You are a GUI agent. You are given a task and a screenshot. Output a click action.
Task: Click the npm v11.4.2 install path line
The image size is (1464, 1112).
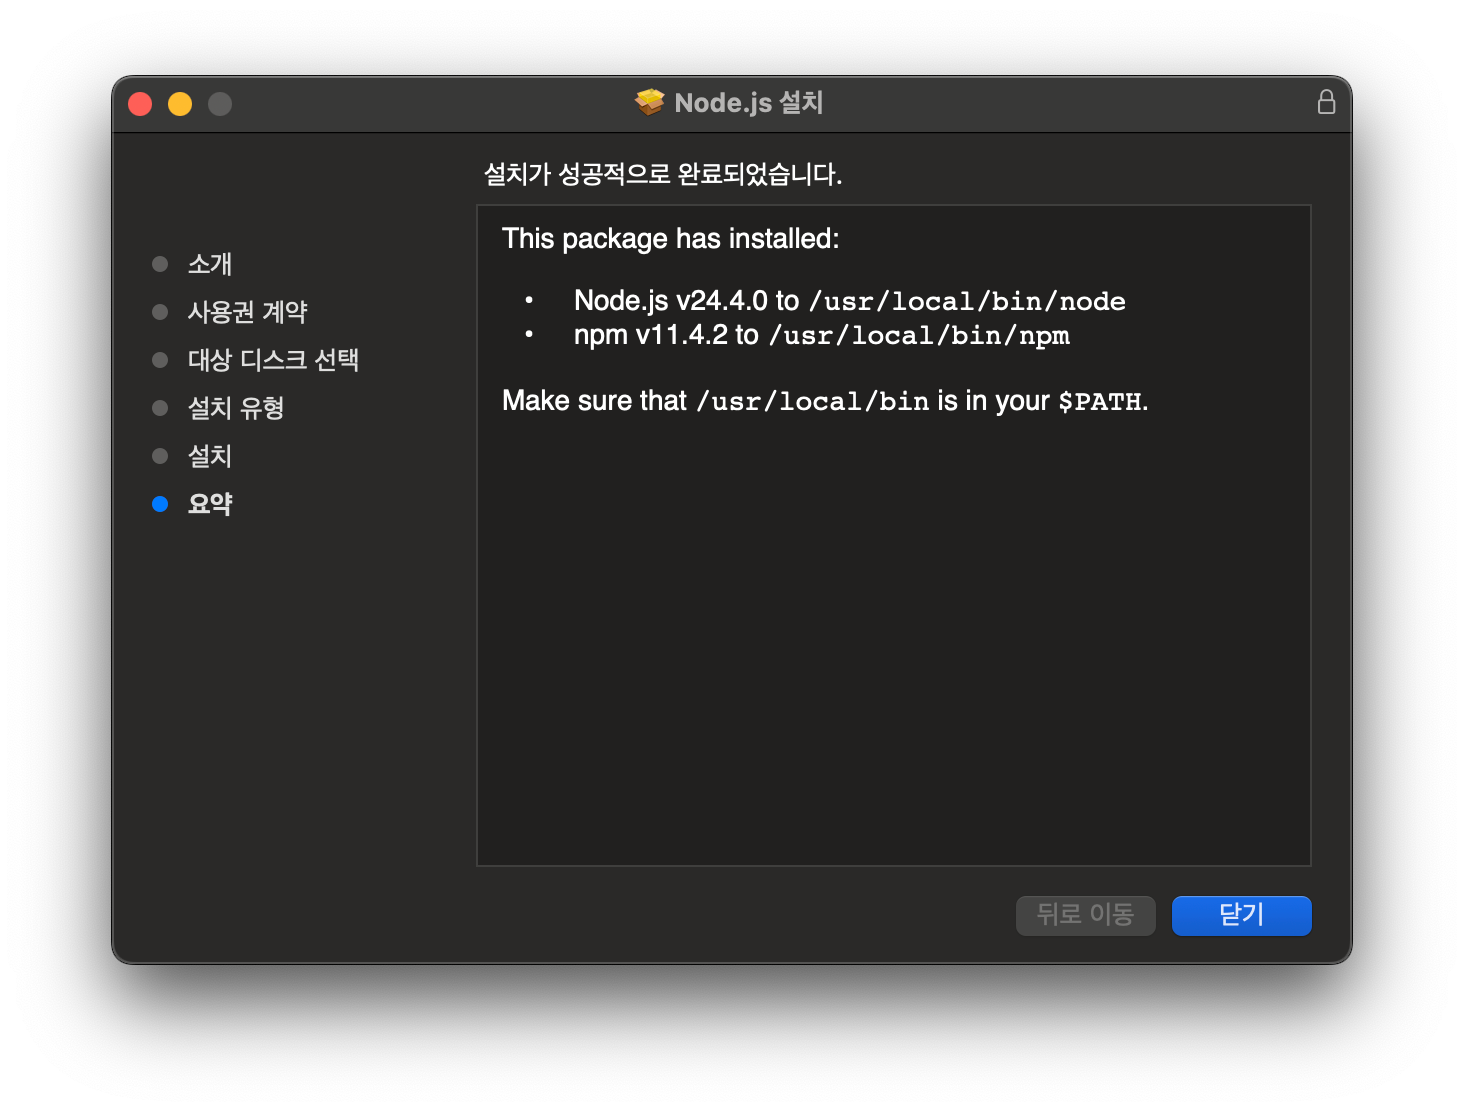tap(821, 335)
